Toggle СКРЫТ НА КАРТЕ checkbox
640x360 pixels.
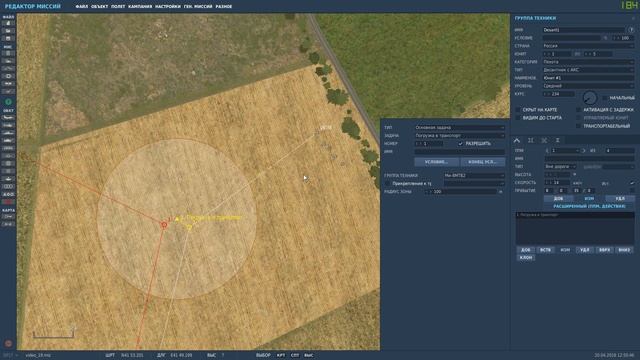coord(518,110)
